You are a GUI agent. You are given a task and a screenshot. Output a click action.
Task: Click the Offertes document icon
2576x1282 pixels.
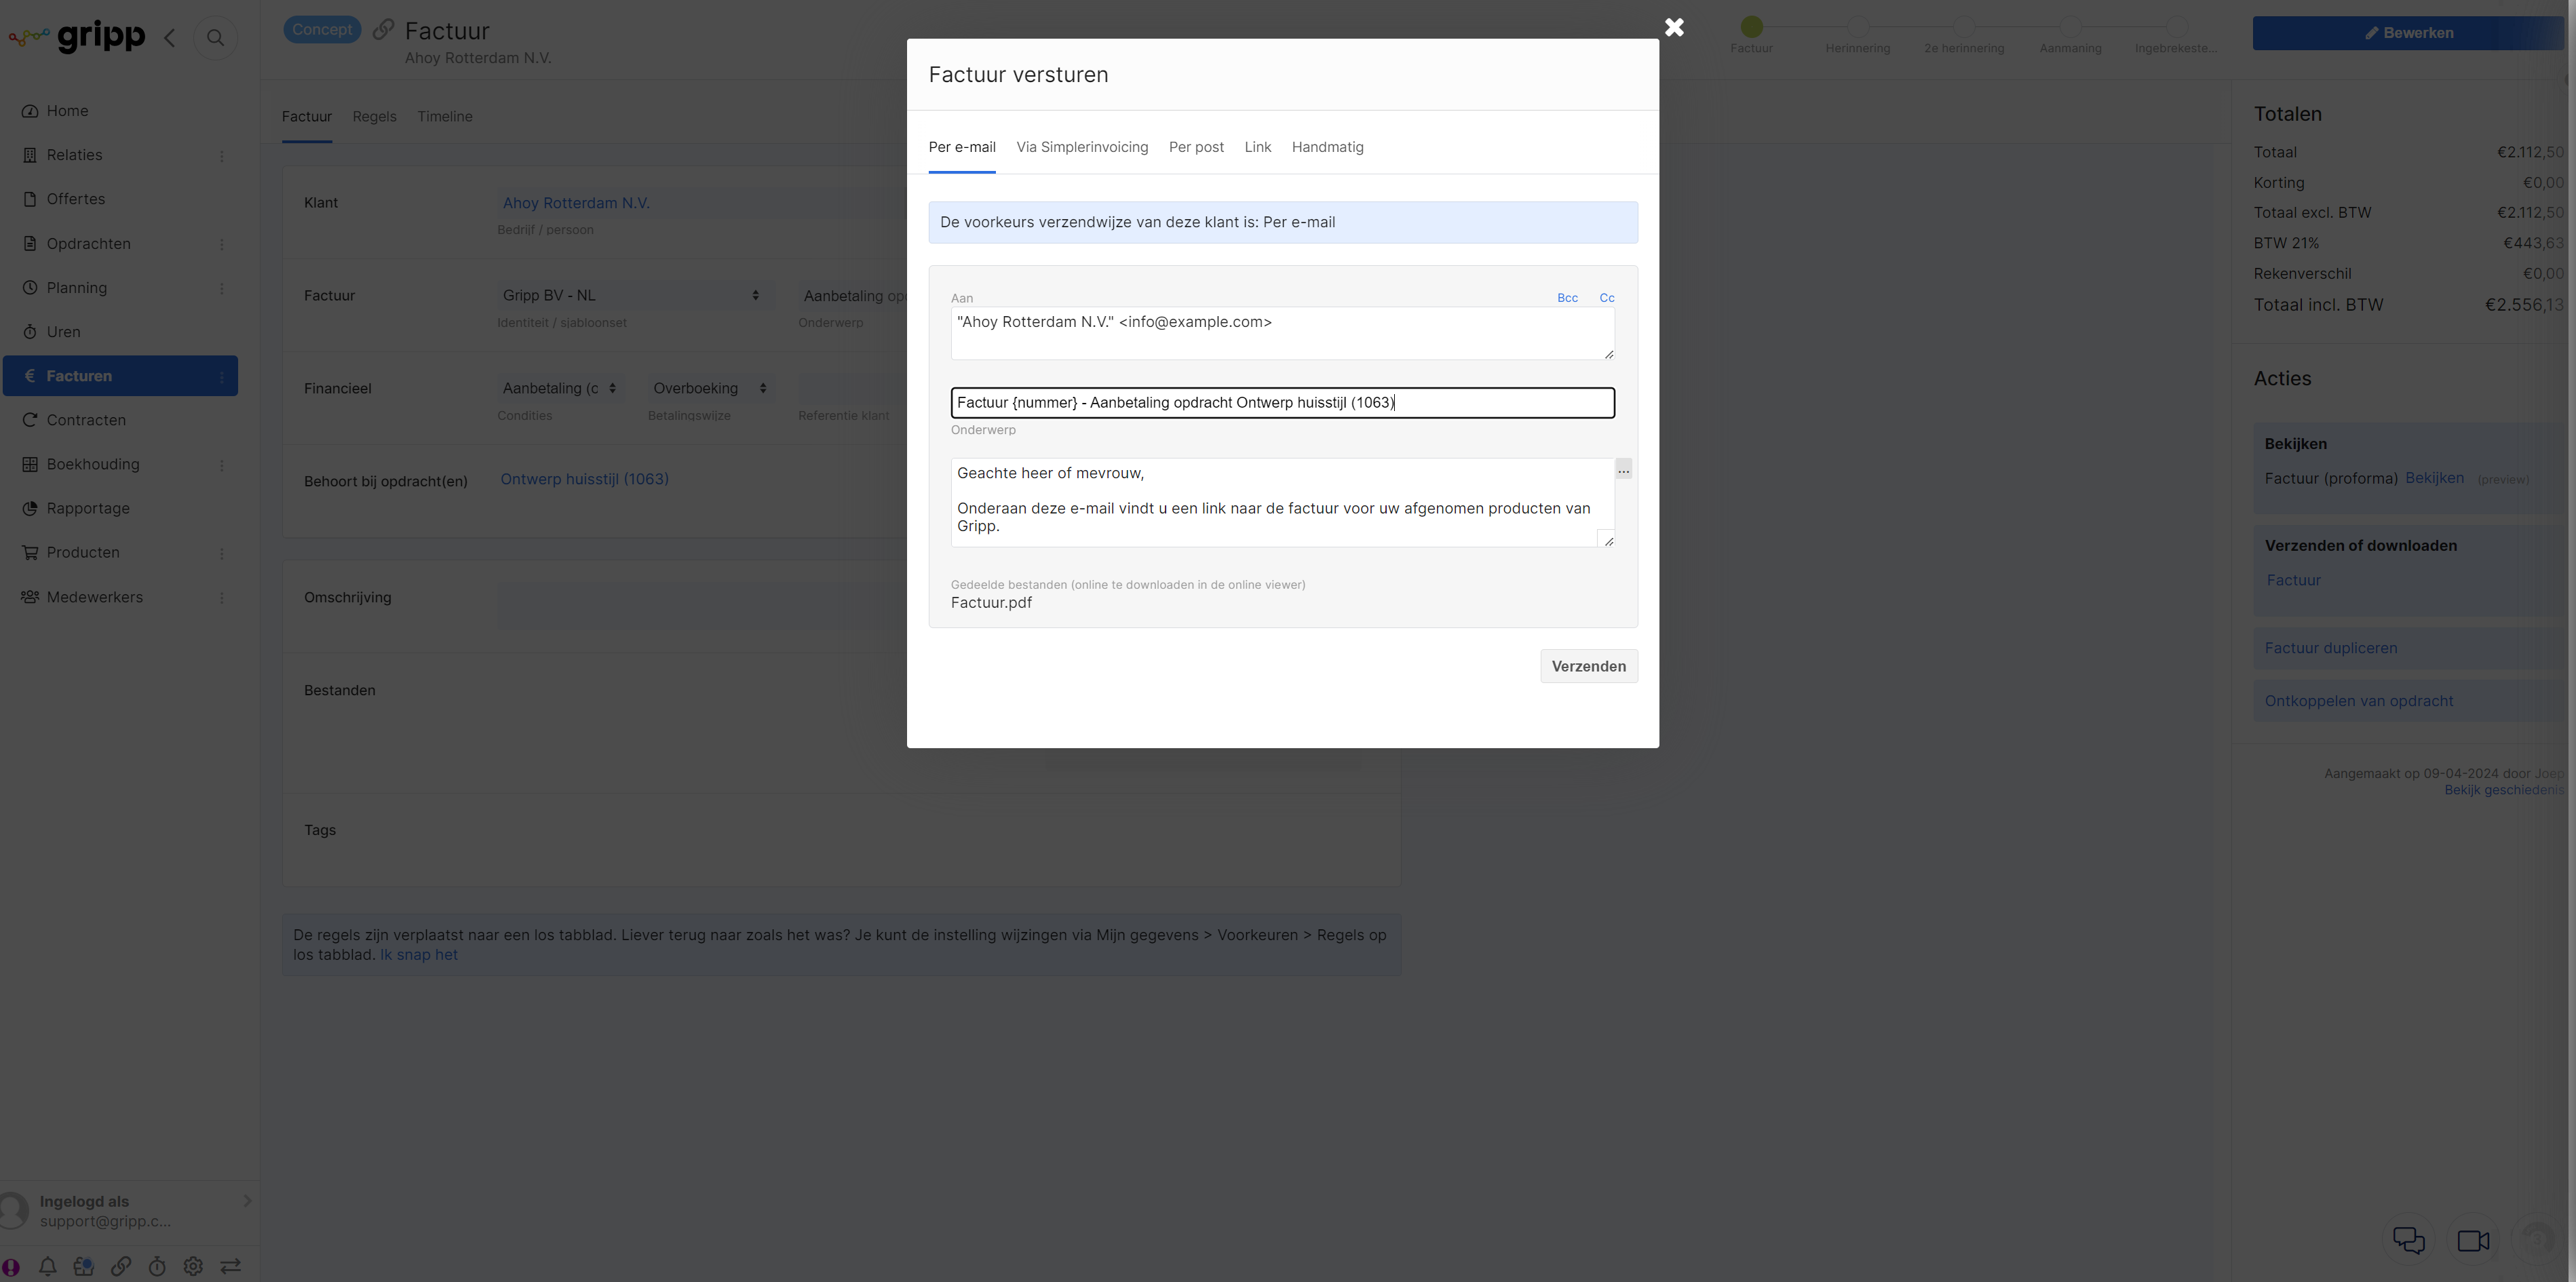pyautogui.click(x=30, y=199)
